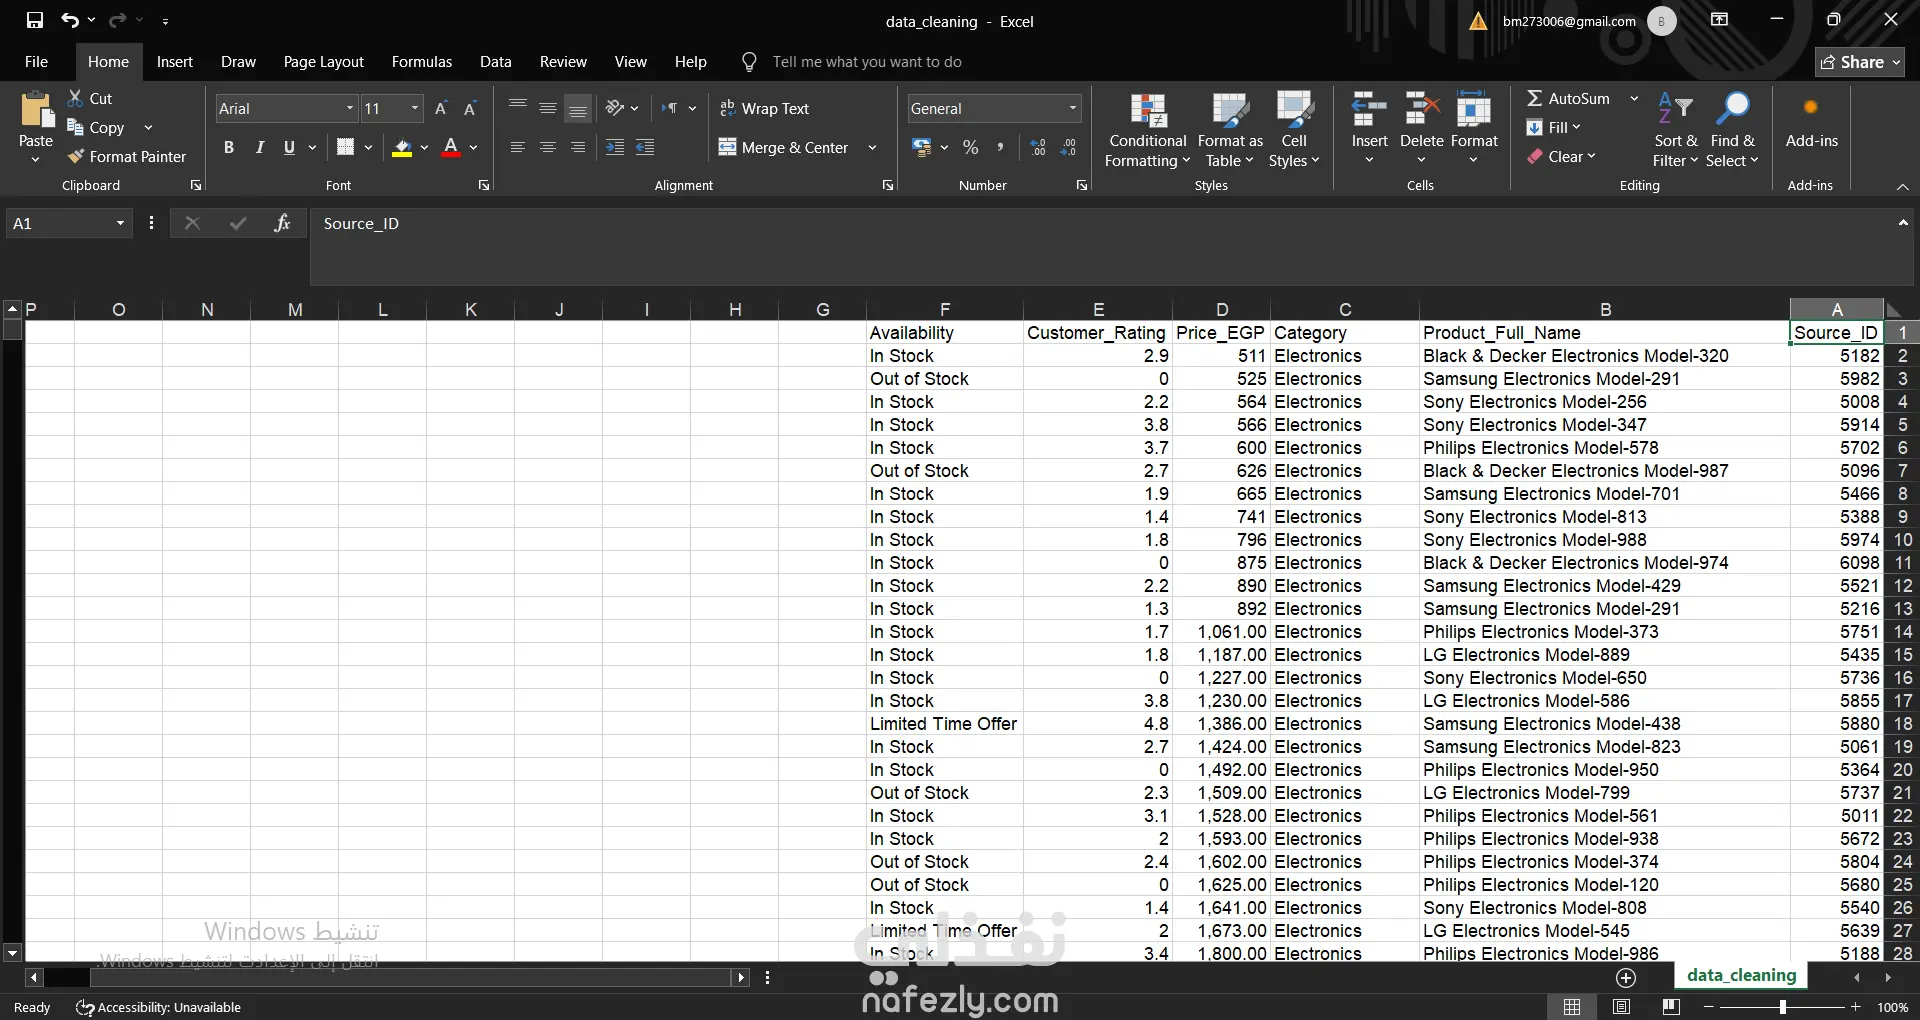Toggle left text alignment
Screen dimensions: 1920x1020
pos(517,147)
